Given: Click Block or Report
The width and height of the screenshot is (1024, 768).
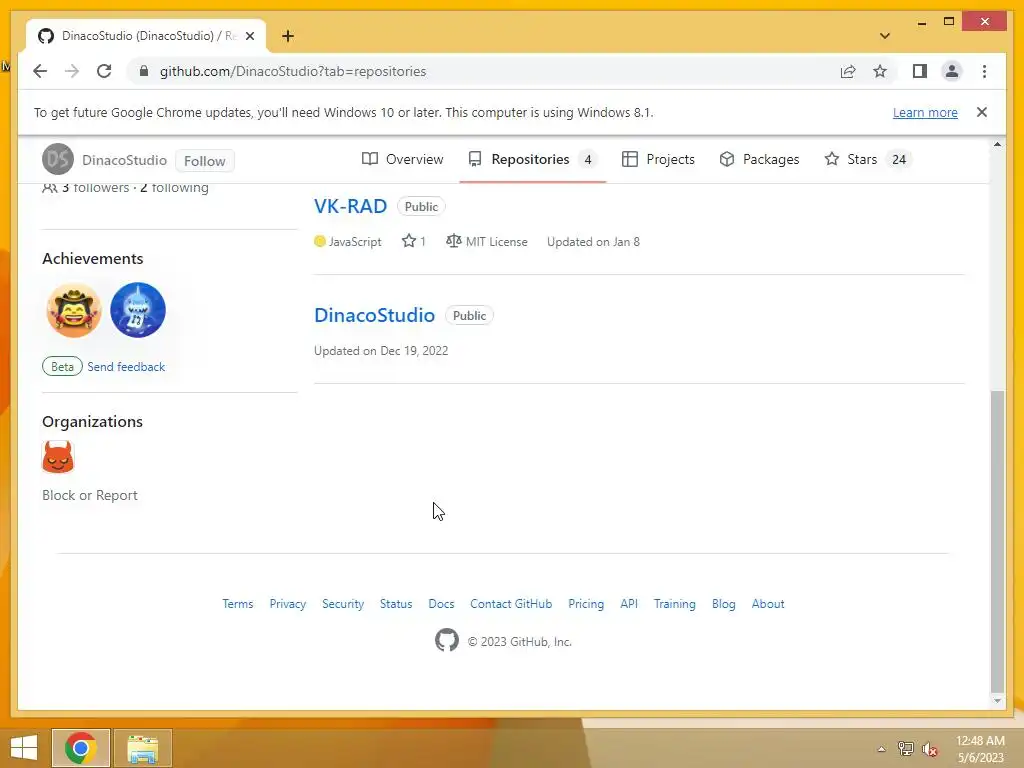Looking at the screenshot, I should click(89, 495).
